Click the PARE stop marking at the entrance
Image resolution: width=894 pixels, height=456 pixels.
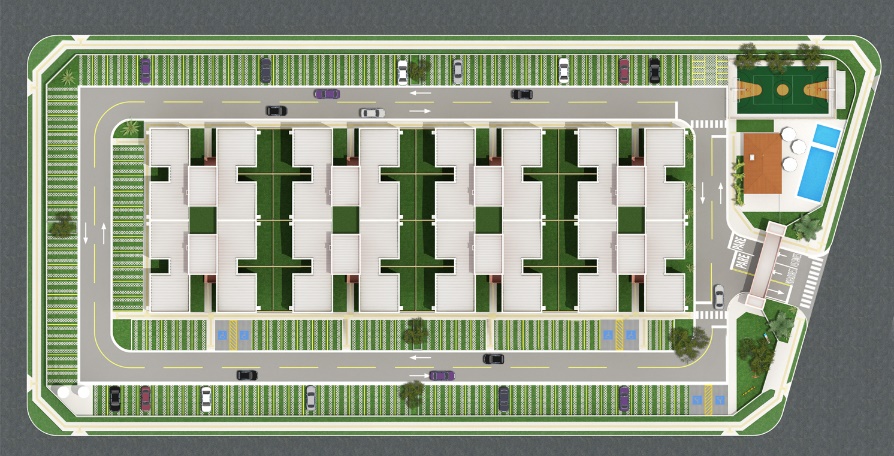coord(737,247)
